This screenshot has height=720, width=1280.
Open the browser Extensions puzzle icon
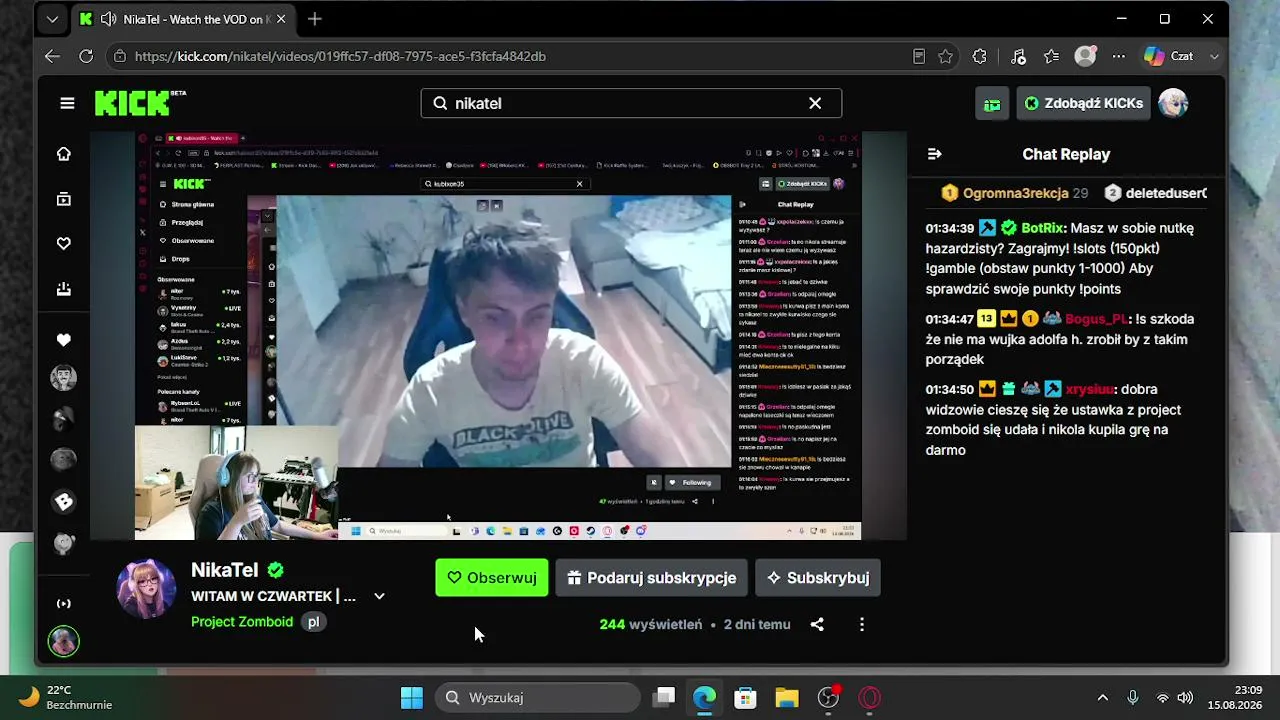tap(980, 56)
